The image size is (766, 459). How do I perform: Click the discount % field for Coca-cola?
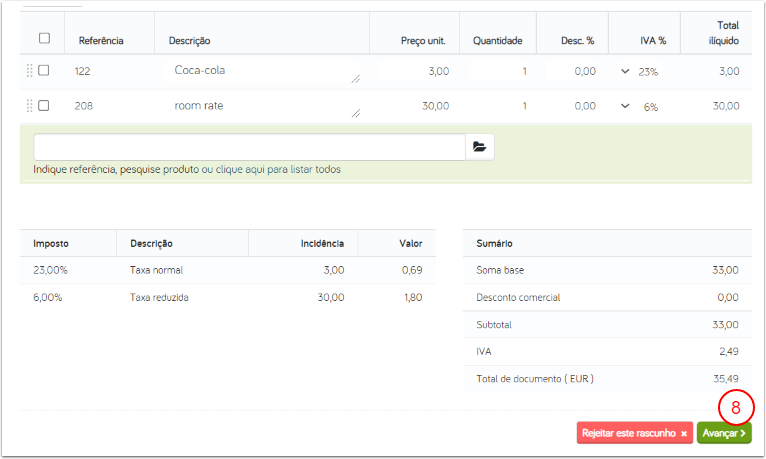[x=573, y=71]
